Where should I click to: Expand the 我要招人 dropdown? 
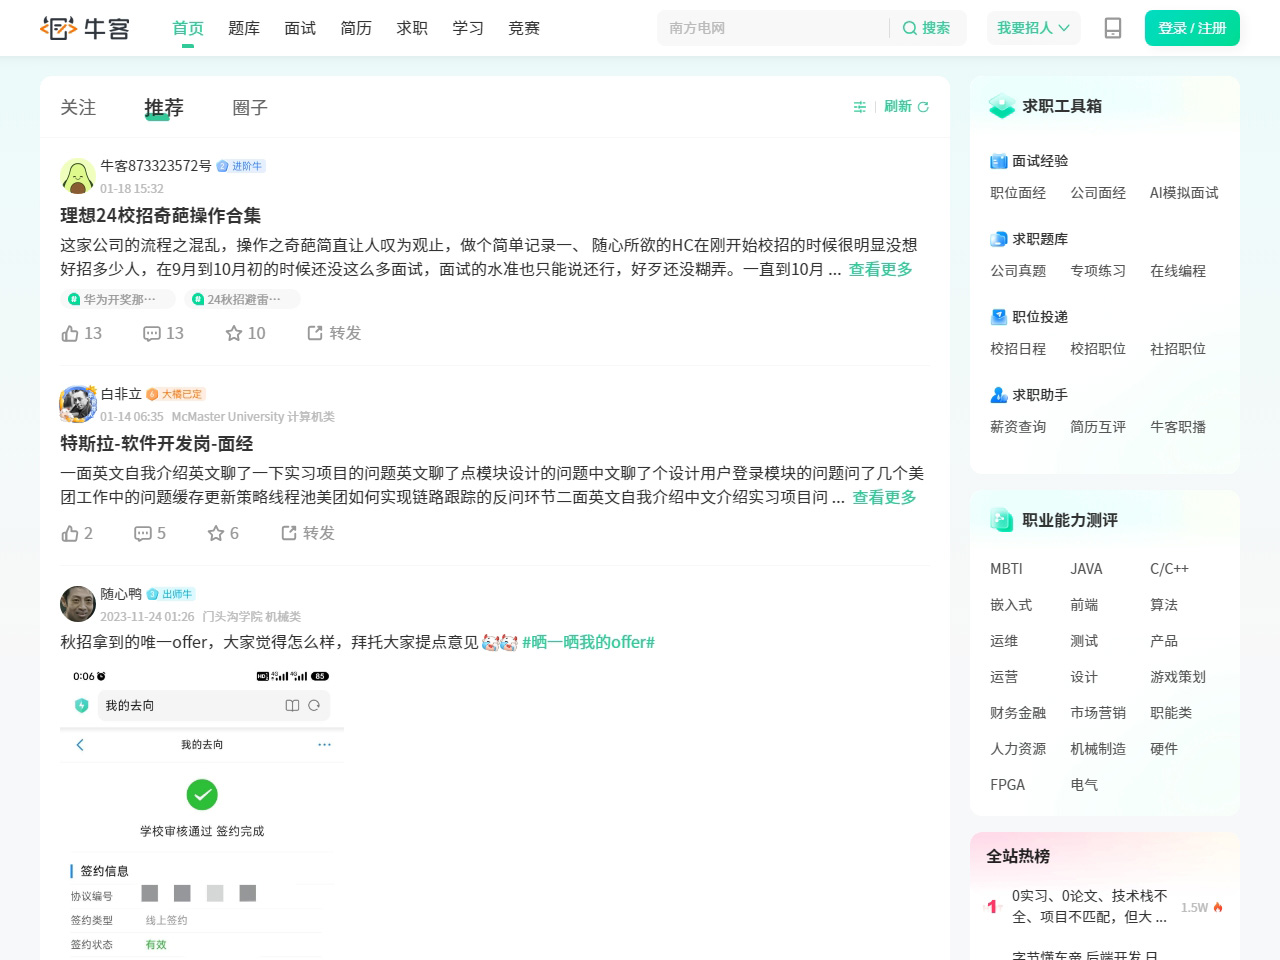pyautogui.click(x=1033, y=28)
